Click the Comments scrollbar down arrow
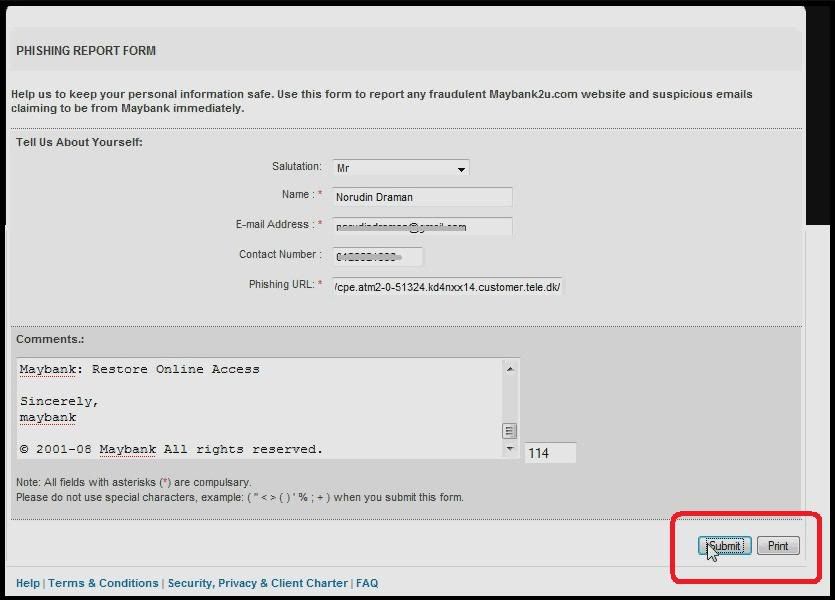This screenshot has width=835, height=600. click(x=510, y=449)
